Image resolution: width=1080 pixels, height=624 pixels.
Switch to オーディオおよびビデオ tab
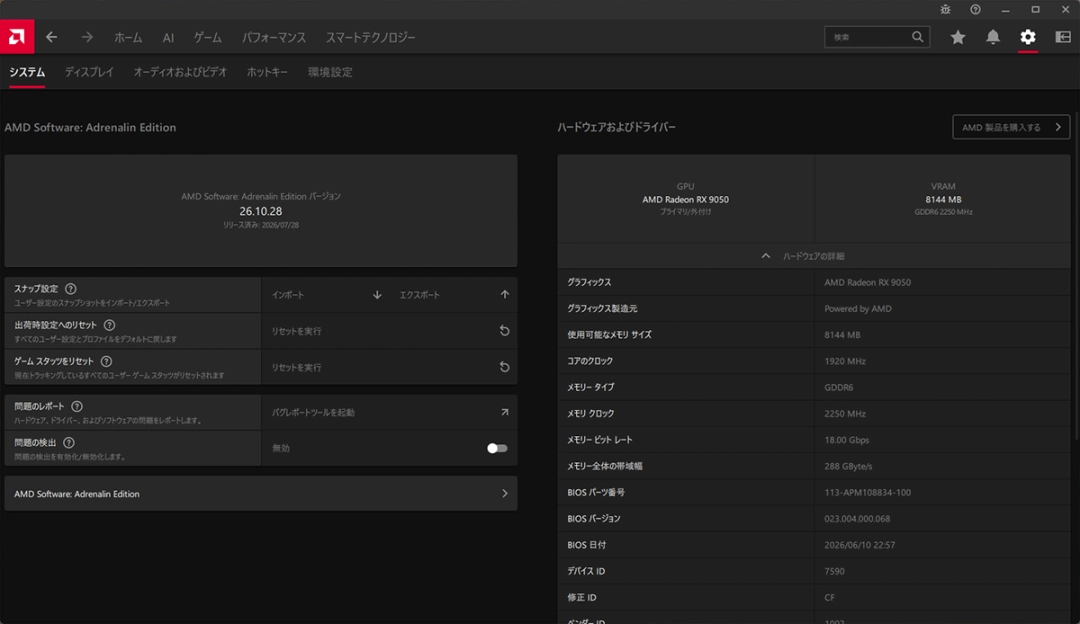180,72
